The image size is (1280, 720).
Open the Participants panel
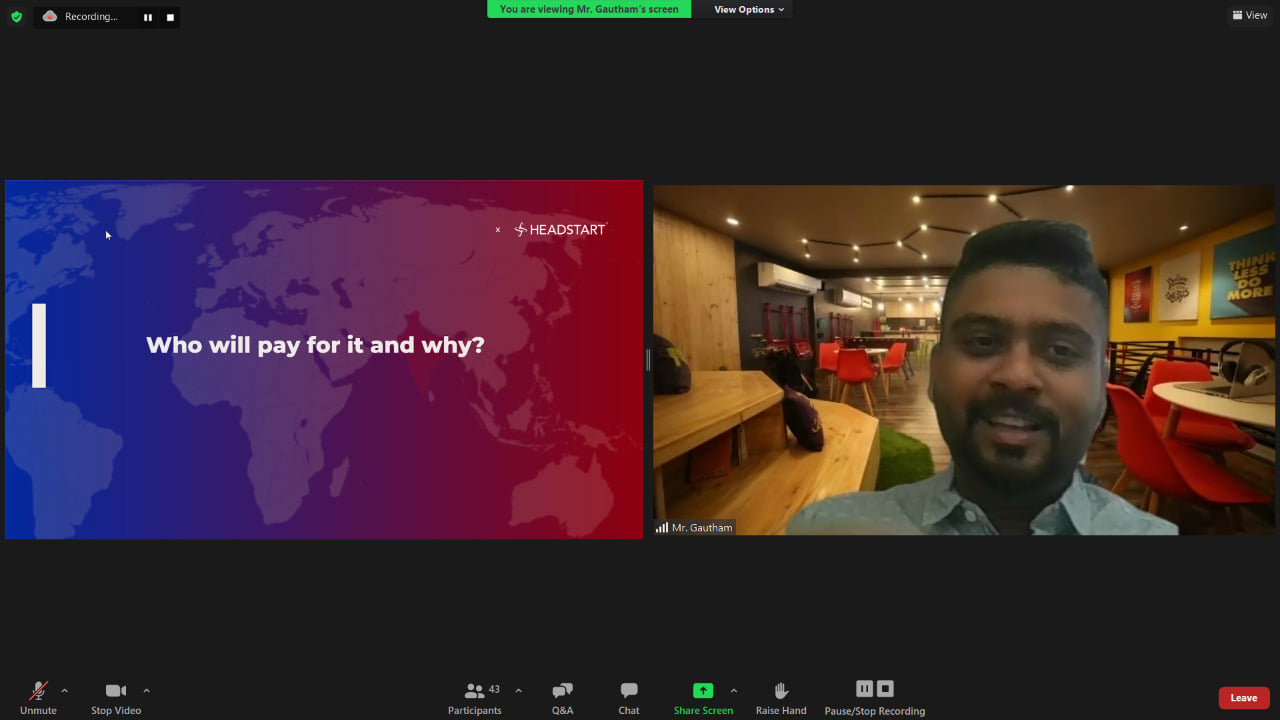pos(475,697)
